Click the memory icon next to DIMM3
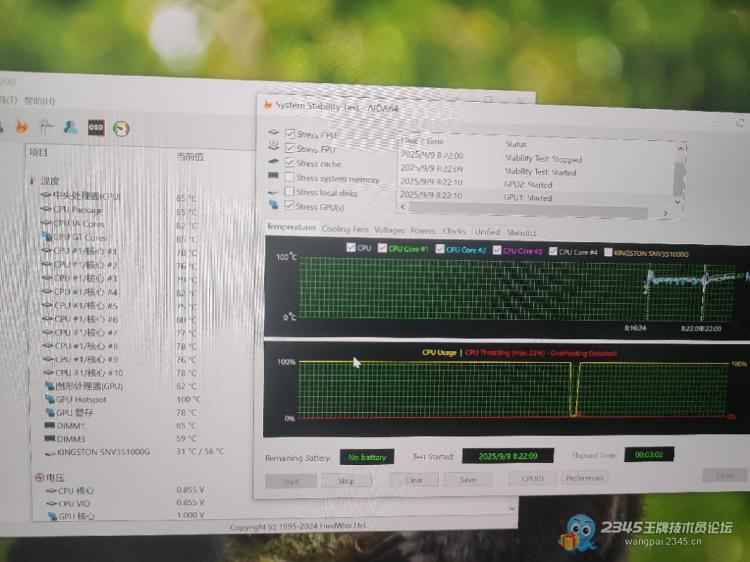Viewport: 750px width, 562px height. (x=50, y=438)
